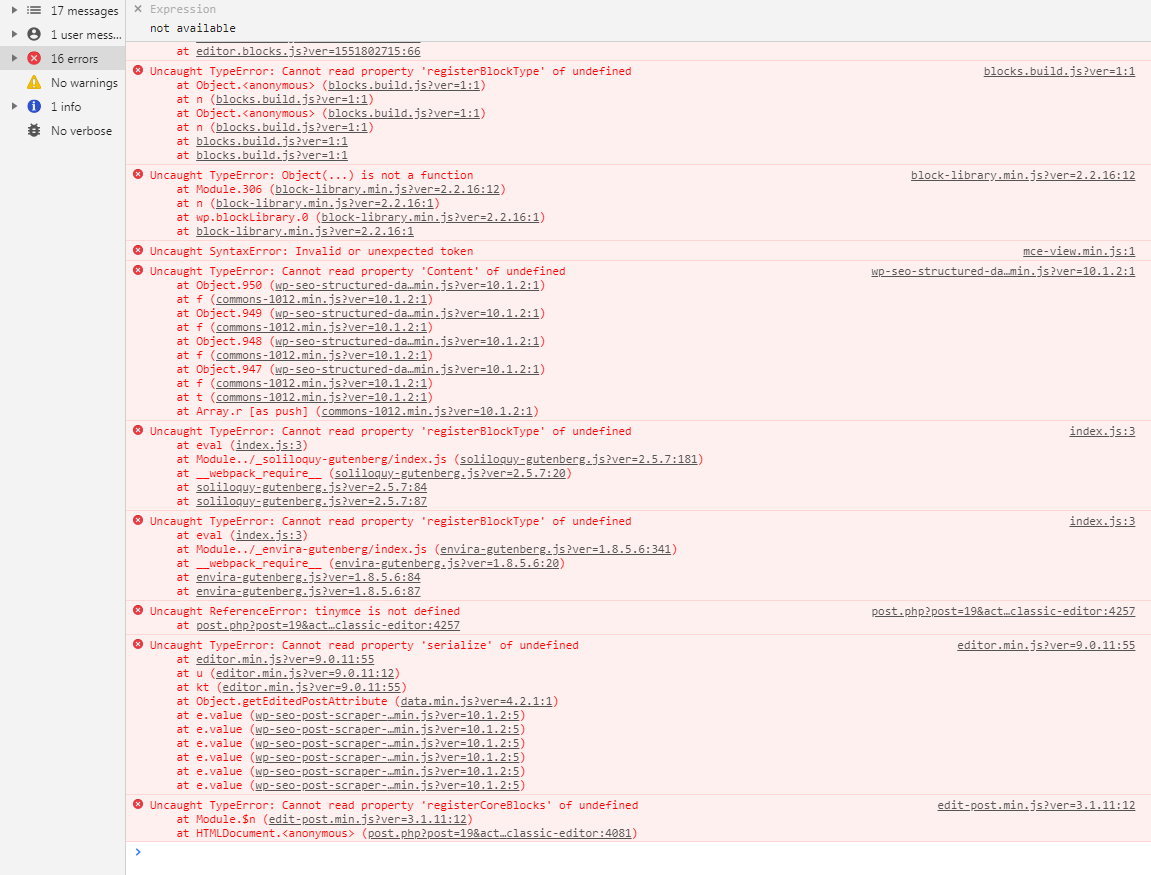Click the console prompt input line
This screenshot has height=875, width=1151.
[640, 853]
